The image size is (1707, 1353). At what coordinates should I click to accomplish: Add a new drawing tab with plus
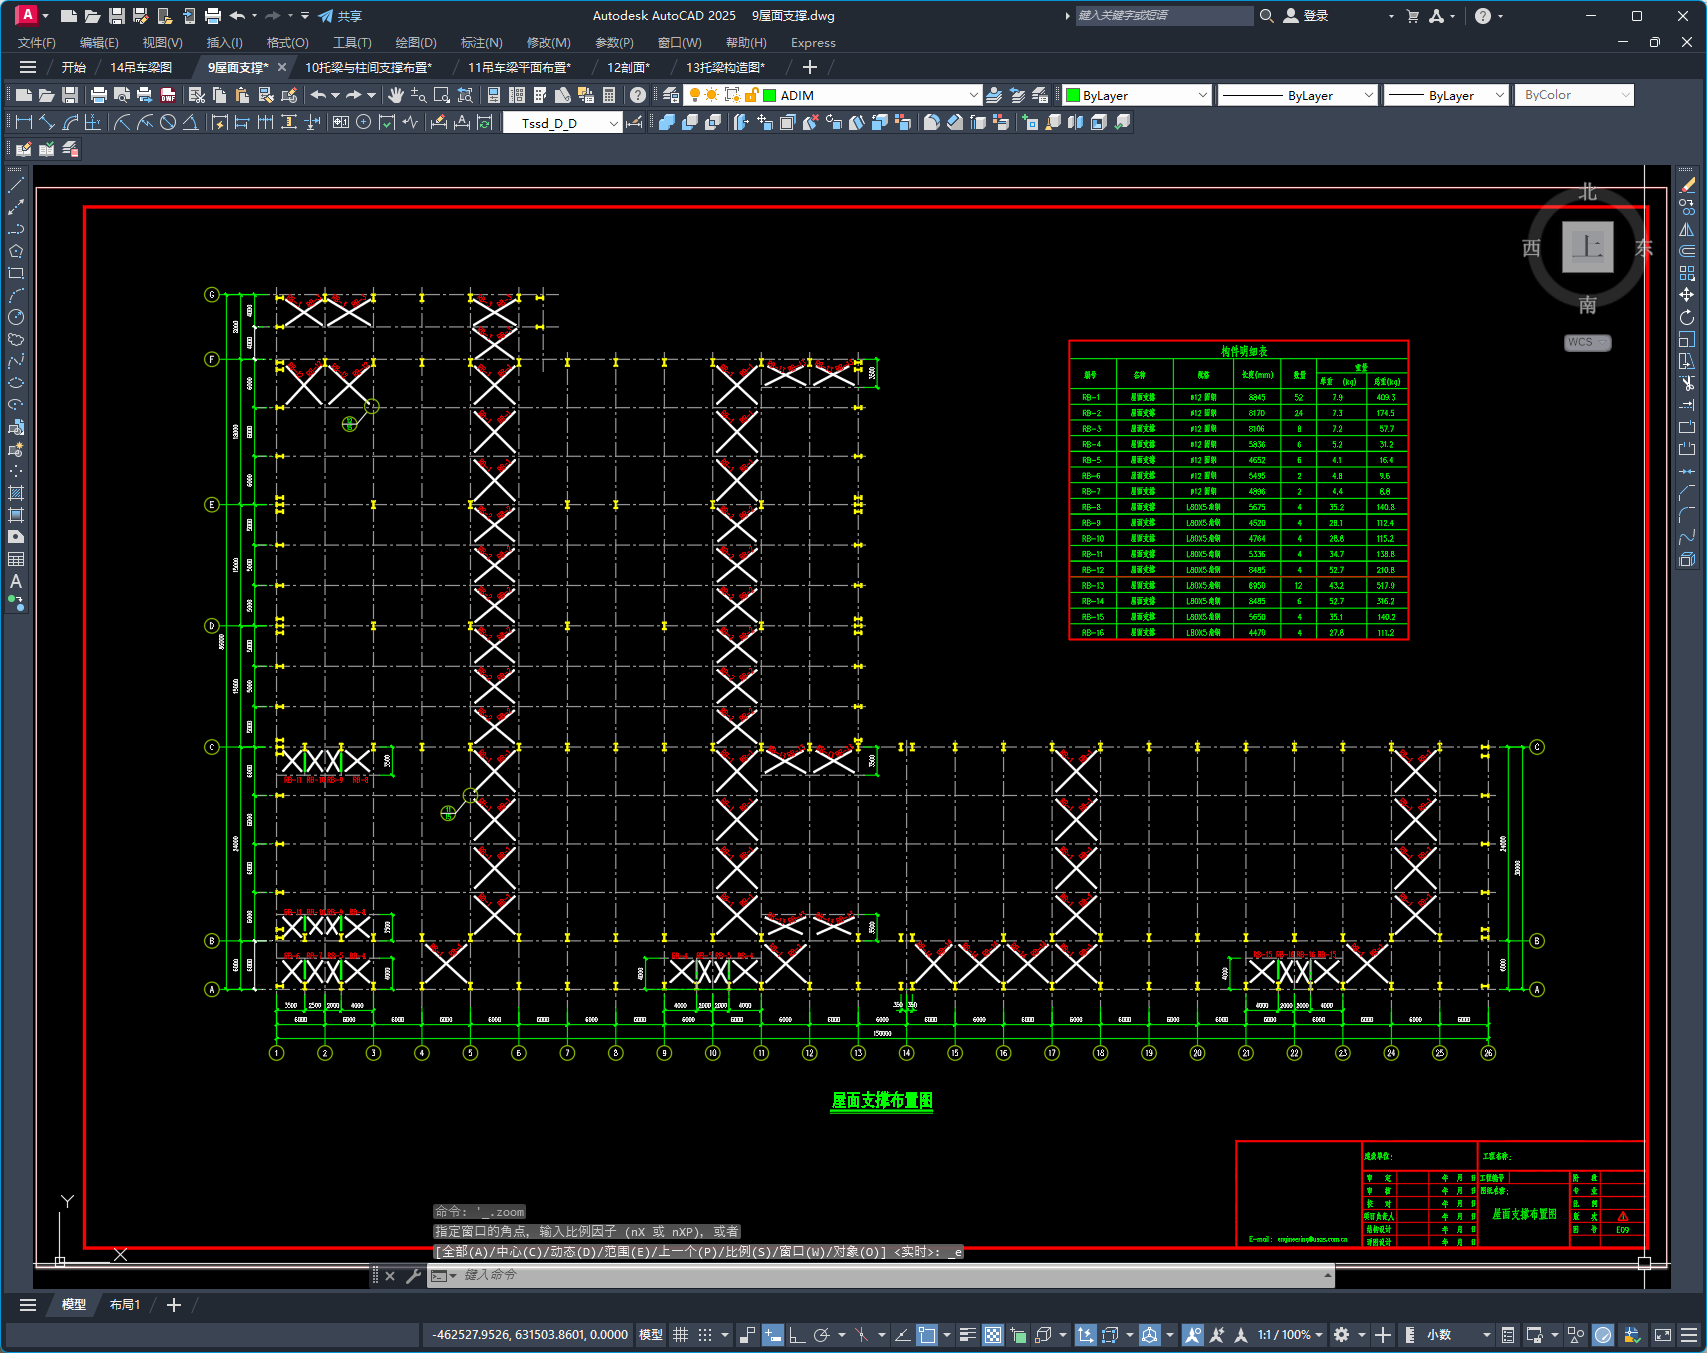(810, 67)
